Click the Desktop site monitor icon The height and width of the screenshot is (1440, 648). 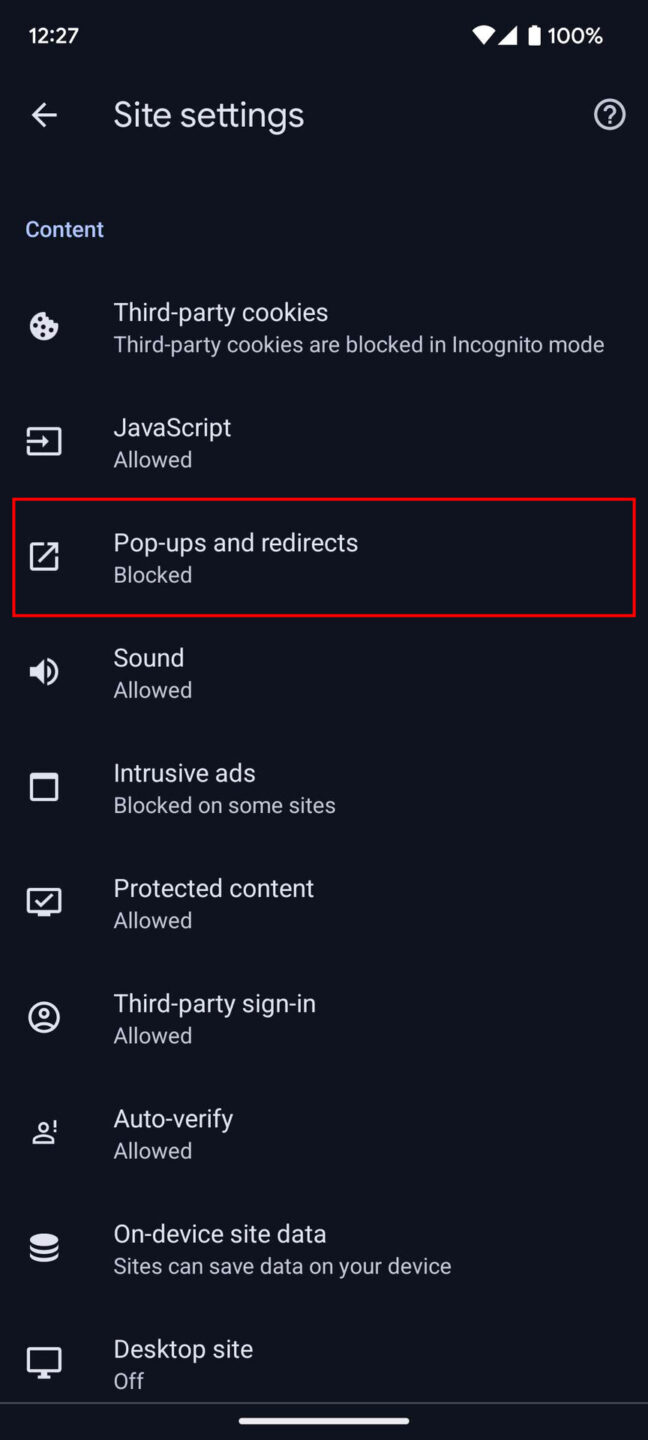(44, 1362)
